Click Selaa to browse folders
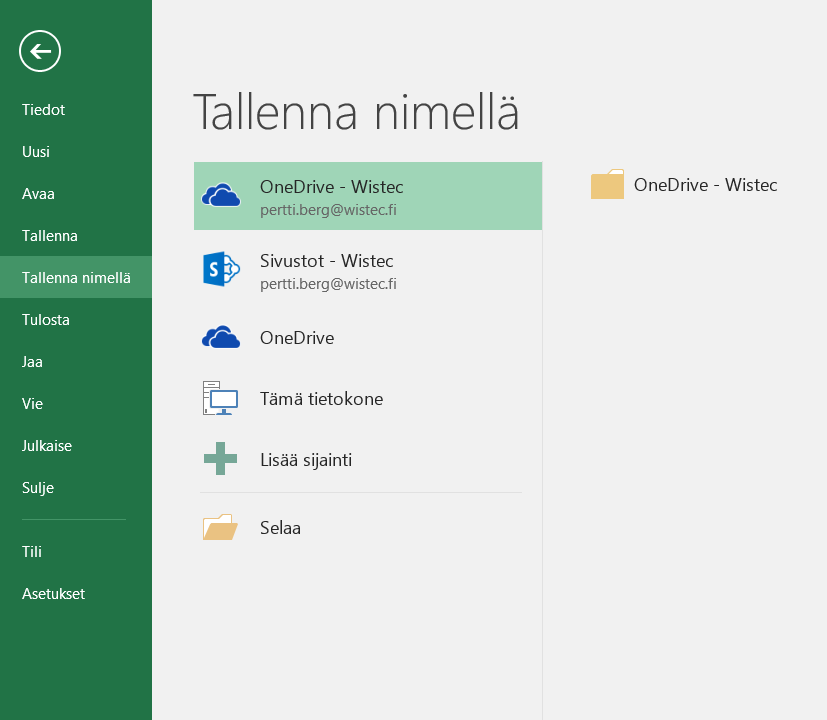Image resolution: width=827 pixels, height=720 pixels. tap(280, 527)
